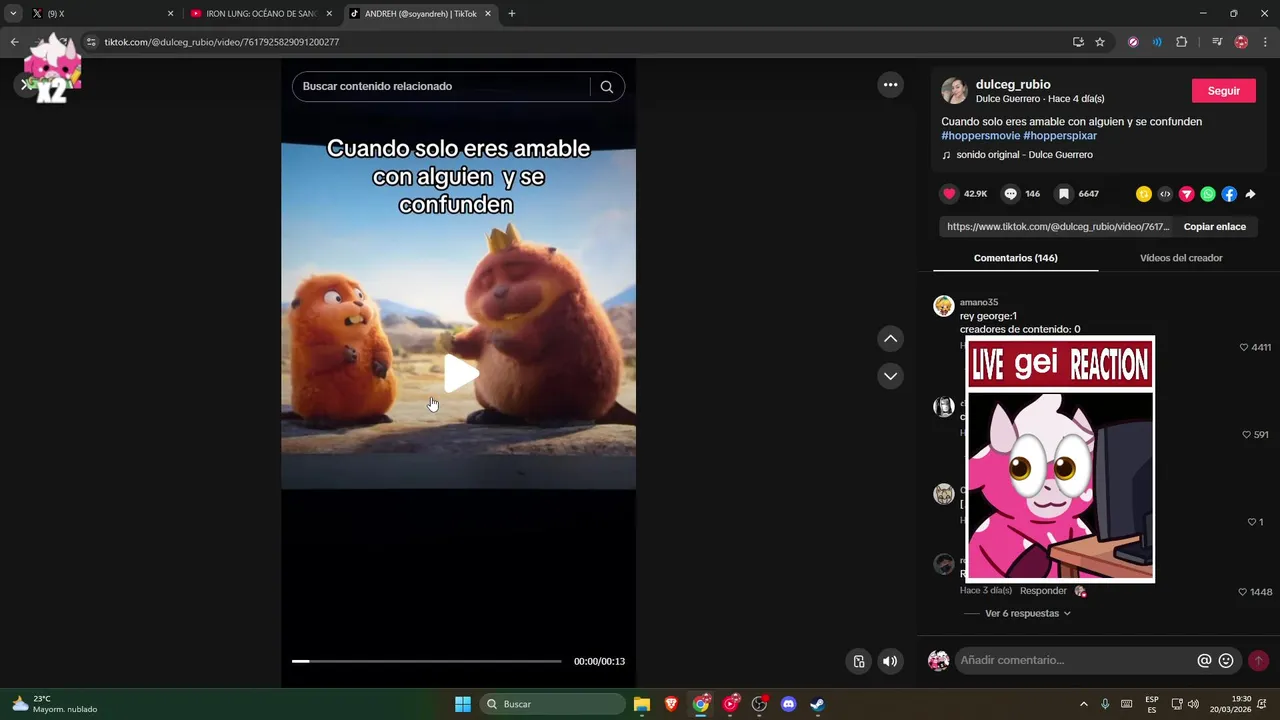The image size is (1280, 720).
Task: Mute the video with speaker button
Action: click(890, 661)
